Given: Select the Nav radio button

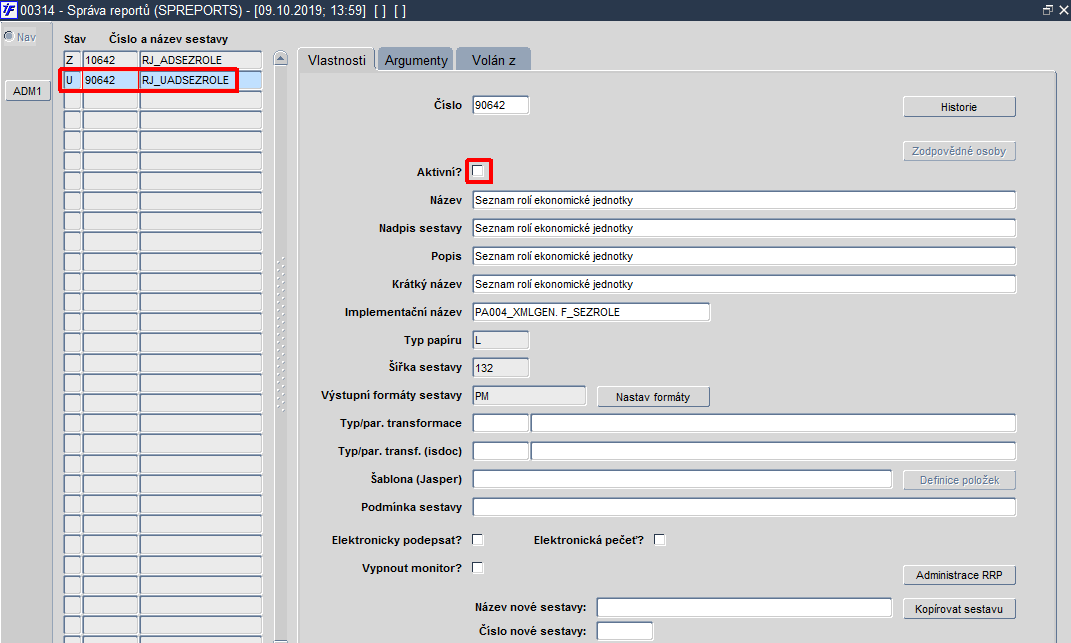Looking at the screenshot, I should point(9,36).
